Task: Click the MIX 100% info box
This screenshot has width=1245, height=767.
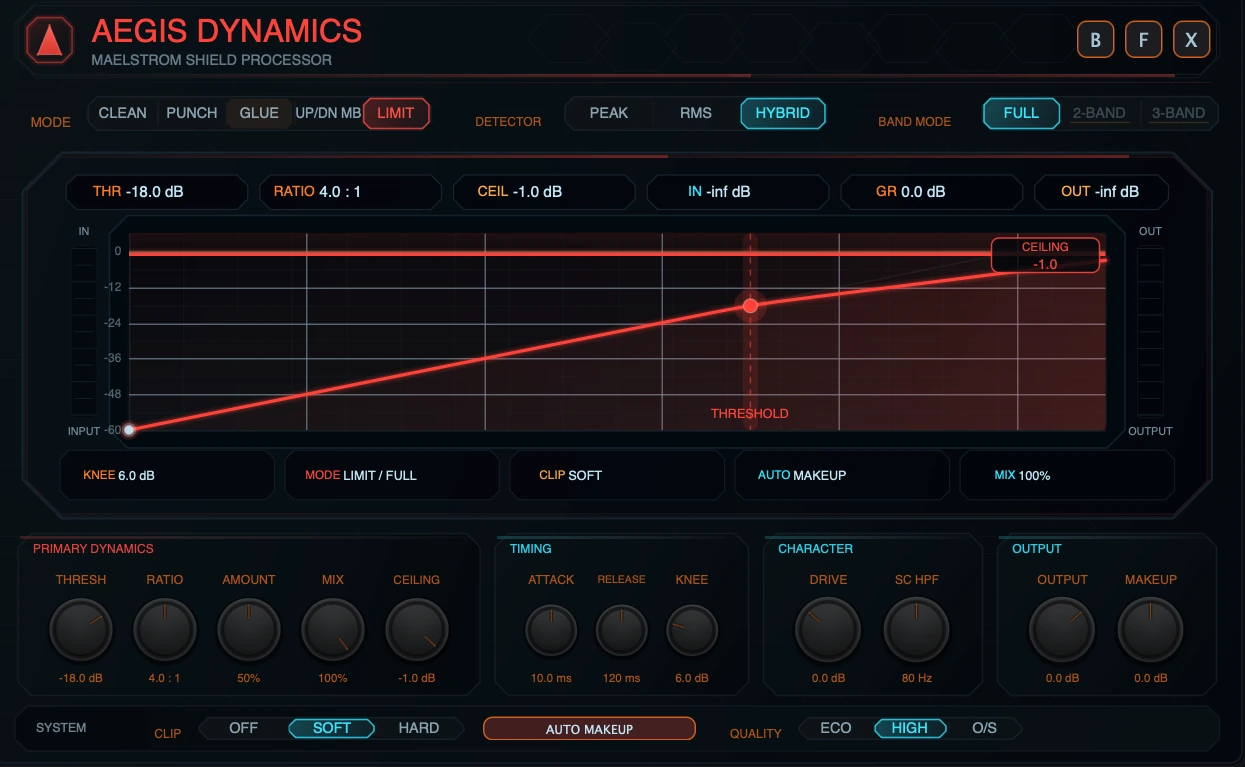Action: (1067, 475)
